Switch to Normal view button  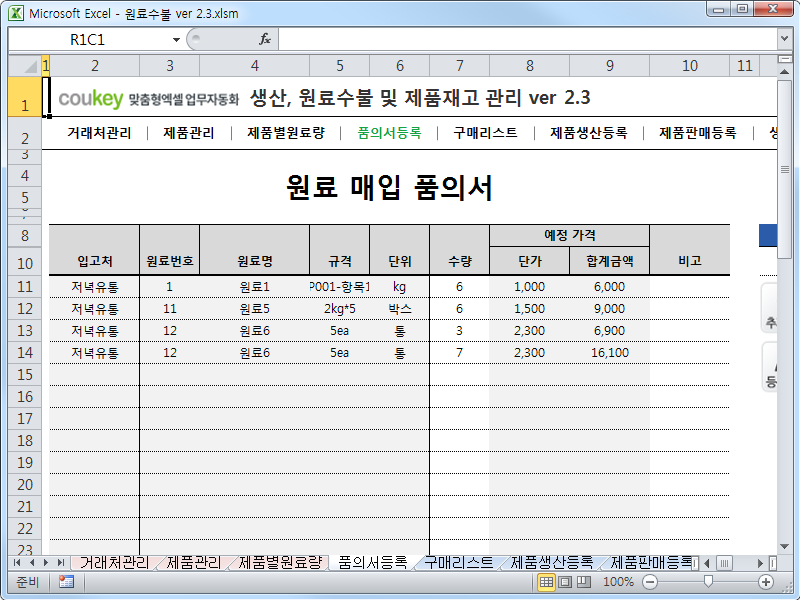[546, 582]
